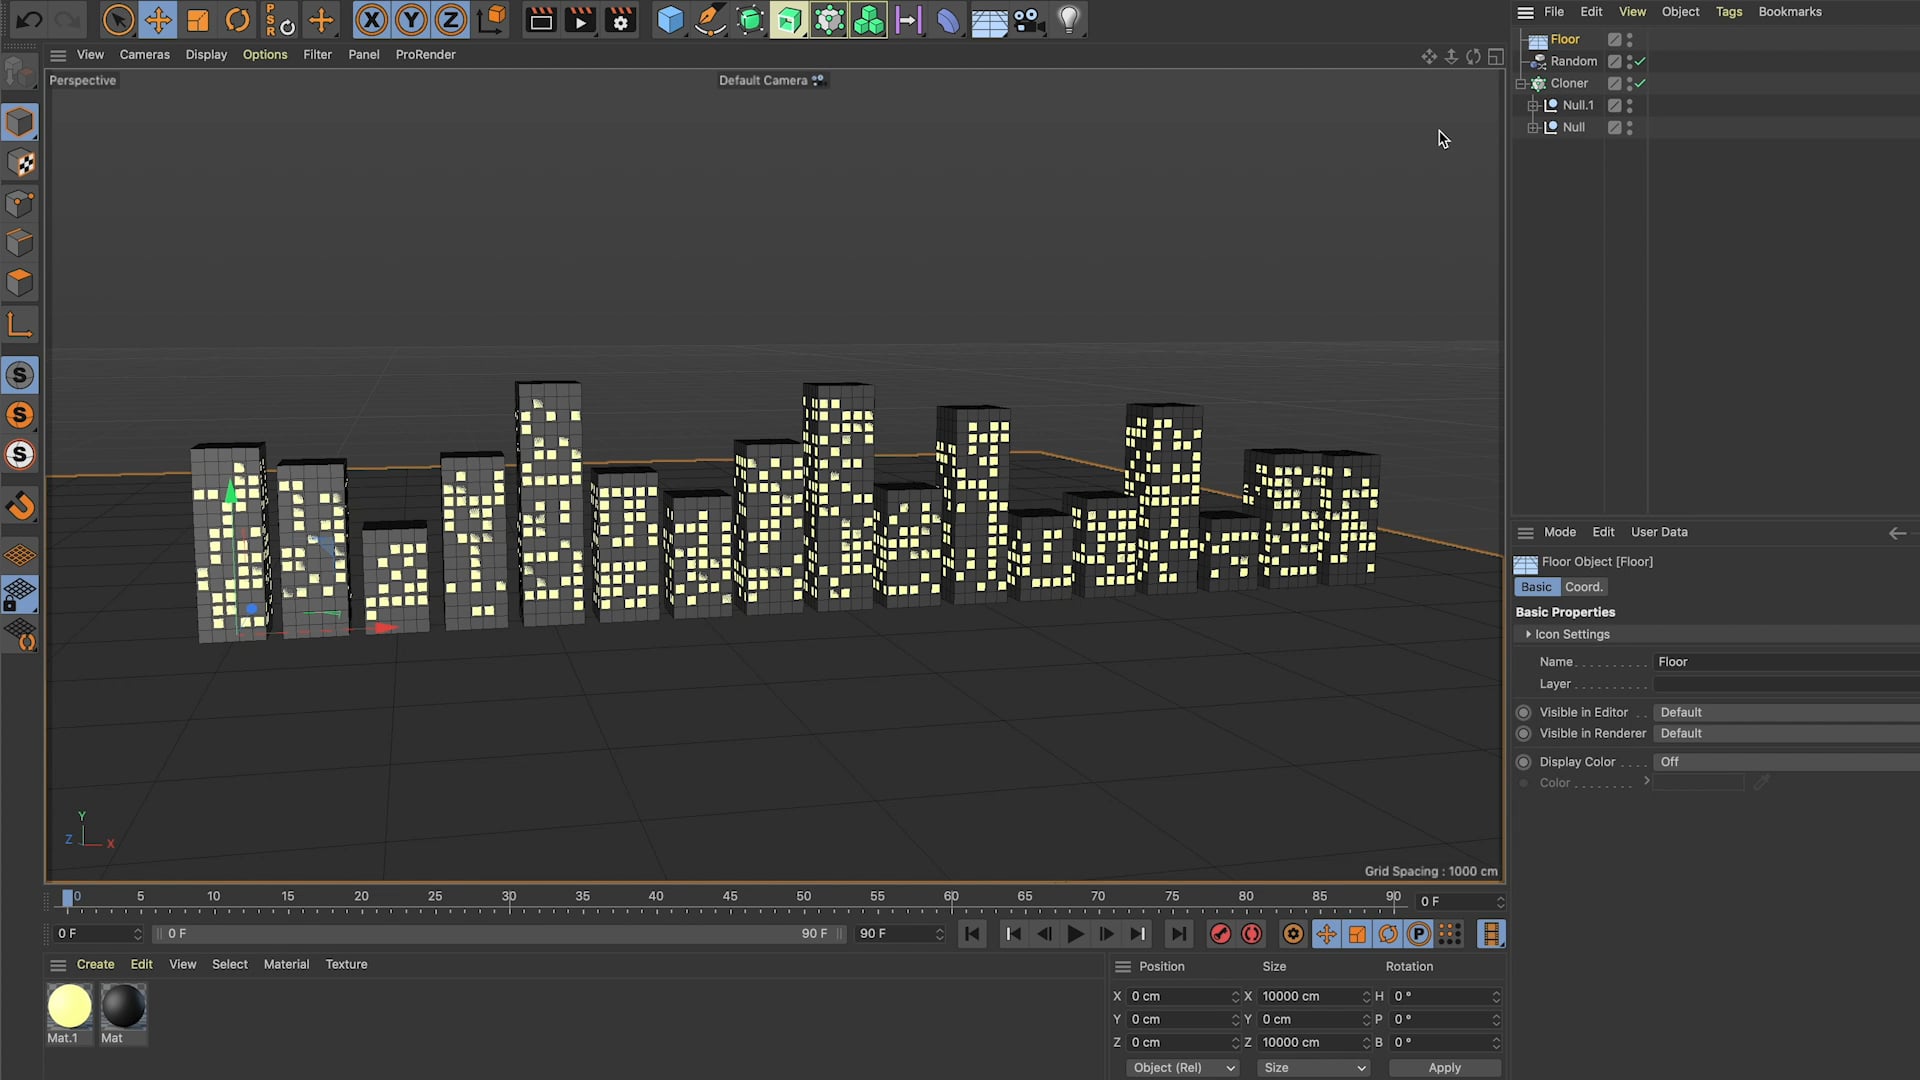Click the record active objects button
This screenshot has height=1080, width=1920.
pos(1220,933)
